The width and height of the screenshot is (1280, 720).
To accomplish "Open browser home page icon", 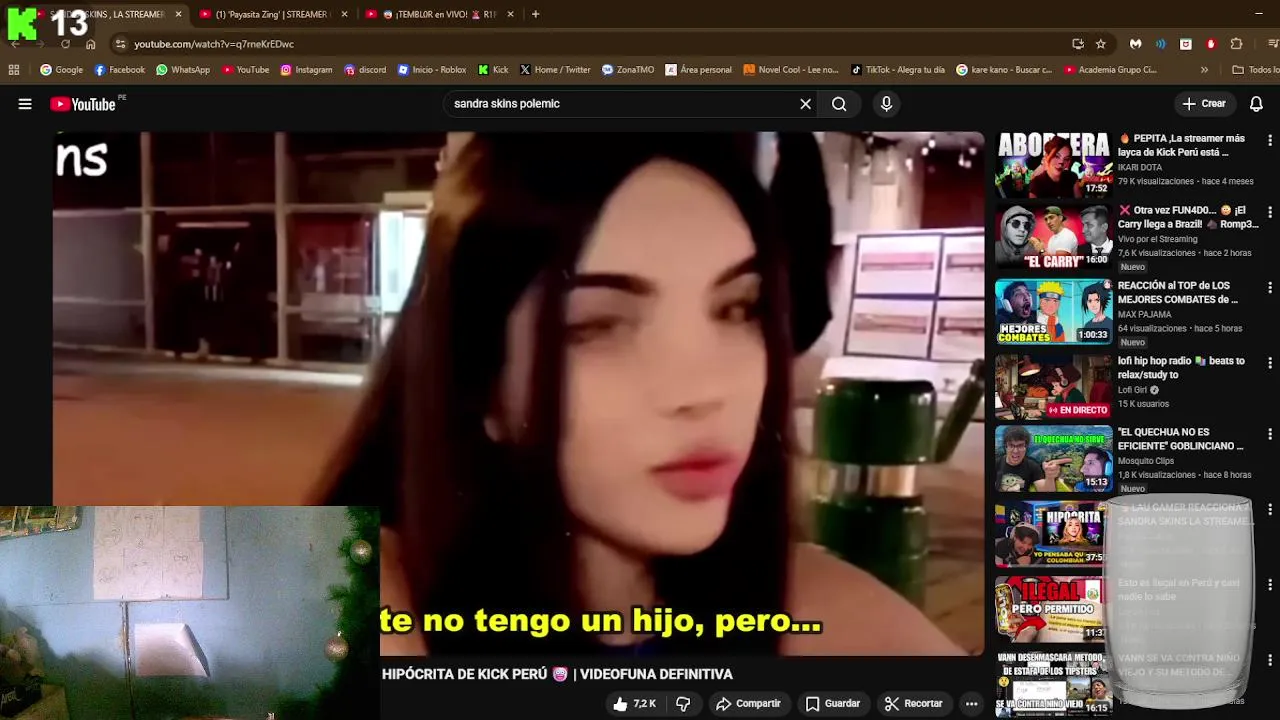I will click(x=90, y=44).
